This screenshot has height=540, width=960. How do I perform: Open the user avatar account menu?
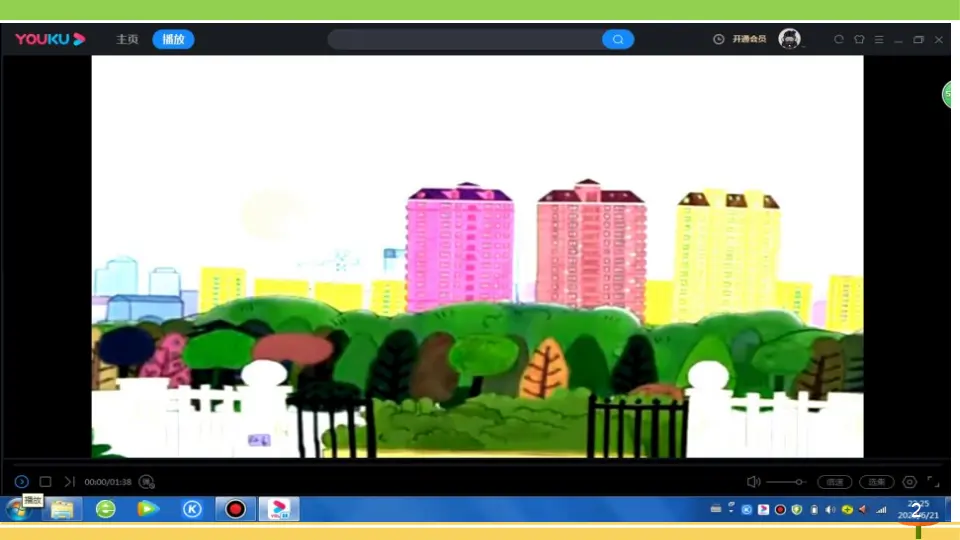click(x=789, y=39)
